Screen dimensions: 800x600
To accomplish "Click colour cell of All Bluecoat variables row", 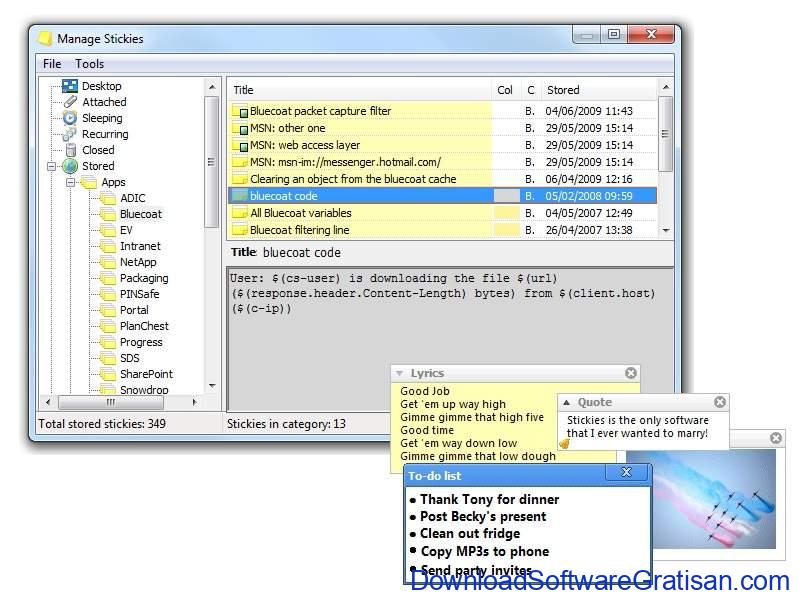I will coord(507,213).
